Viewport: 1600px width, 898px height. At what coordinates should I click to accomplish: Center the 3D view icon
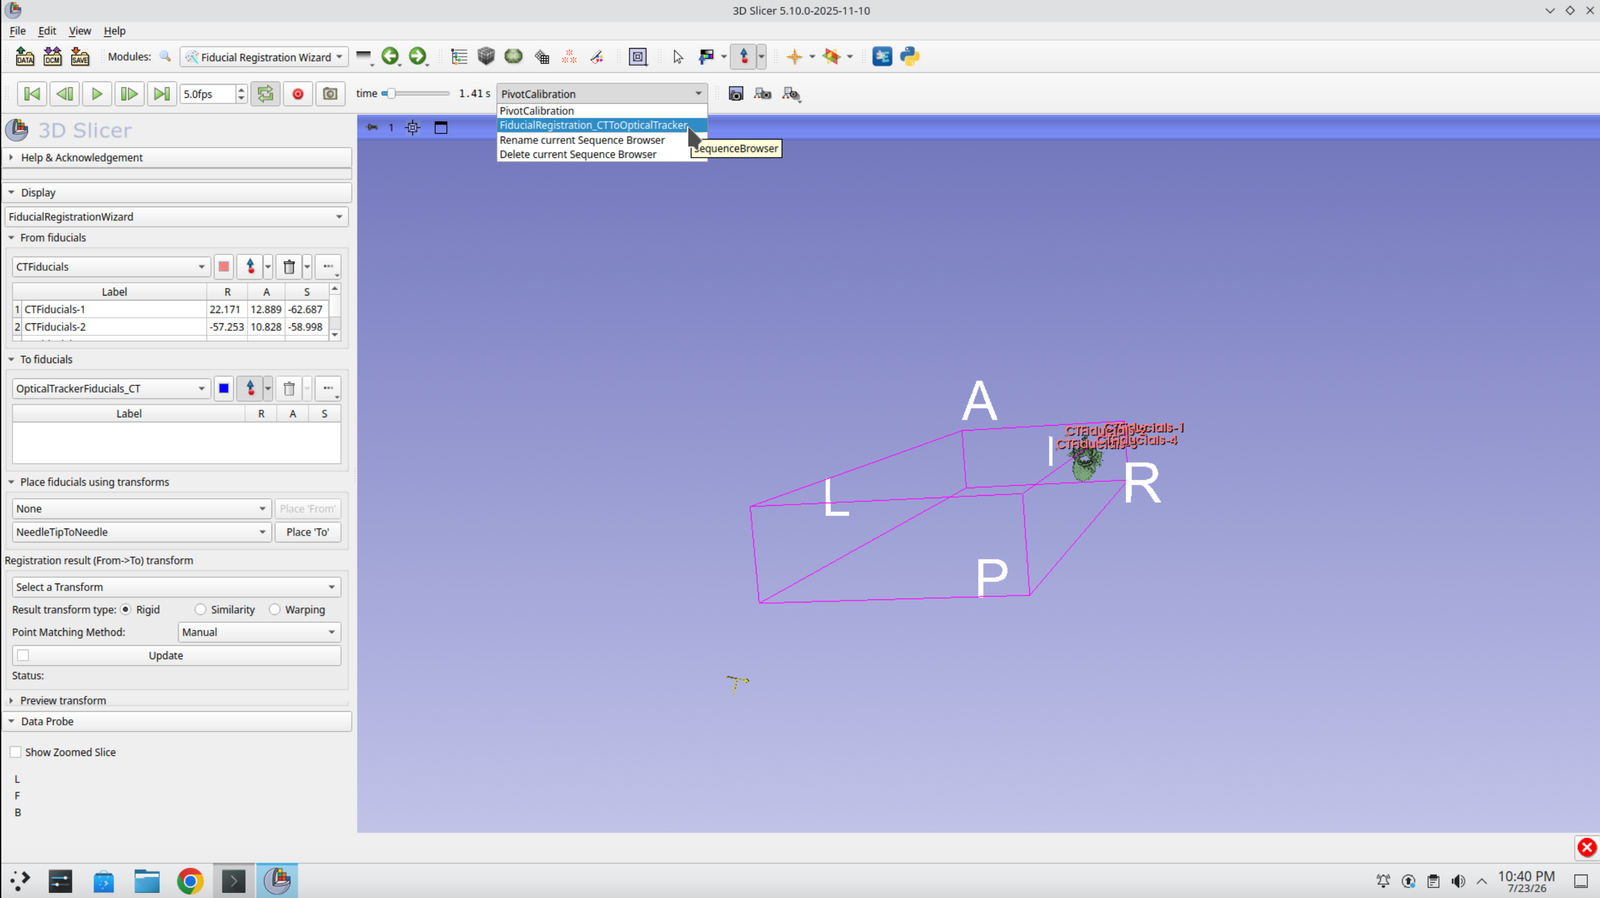pos(413,128)
